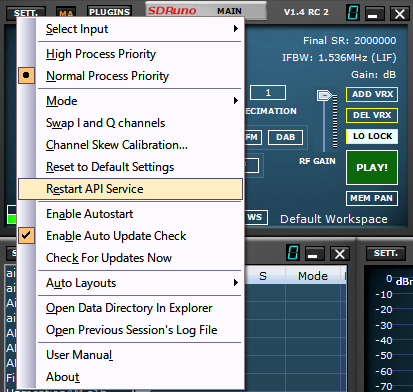Expand the Auto Layouts submenu
The width and height of the screenshot is (413, 392).
(130, 283)
